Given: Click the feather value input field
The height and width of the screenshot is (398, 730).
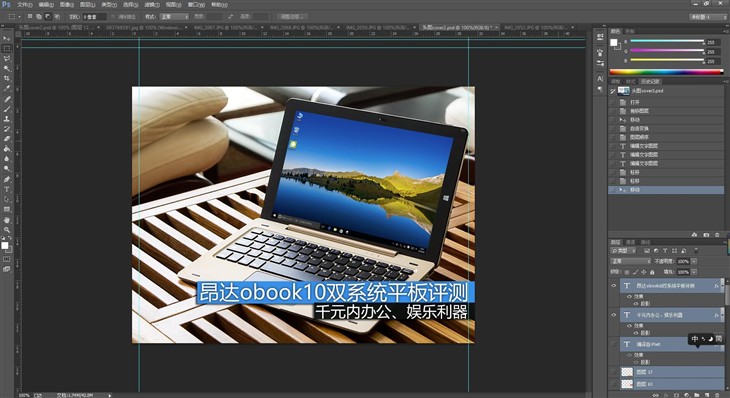Looking at the screenshot, I should (95, 16).
